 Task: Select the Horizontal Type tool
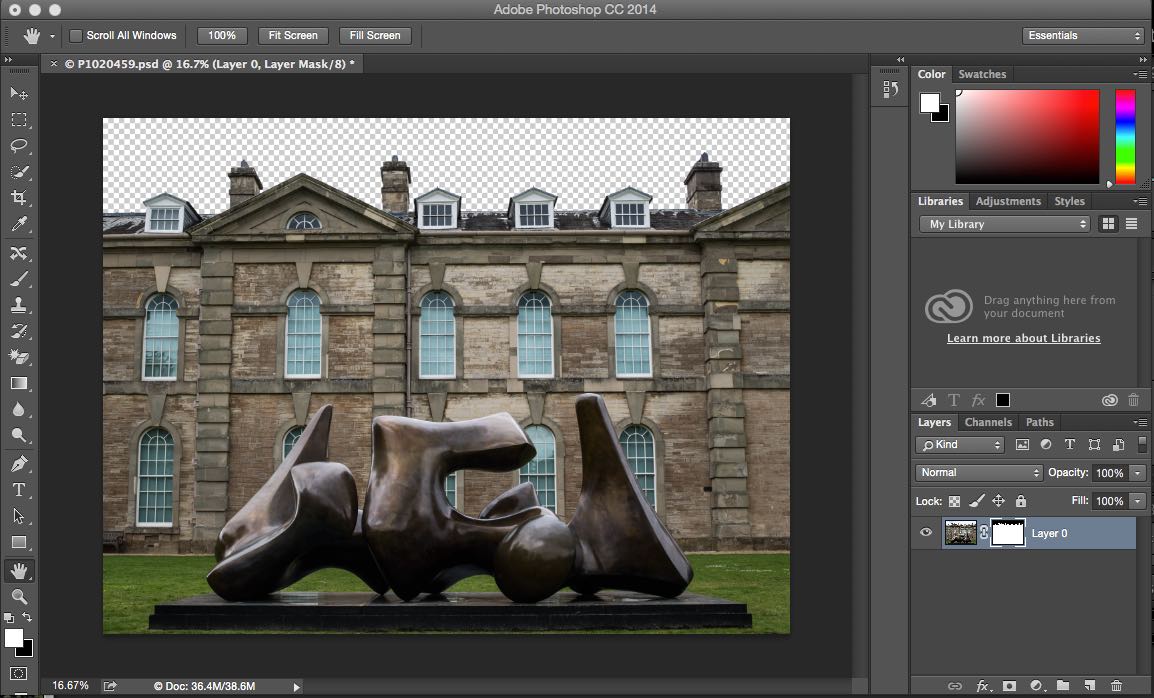pyautogui.click(x=19, y=490)
